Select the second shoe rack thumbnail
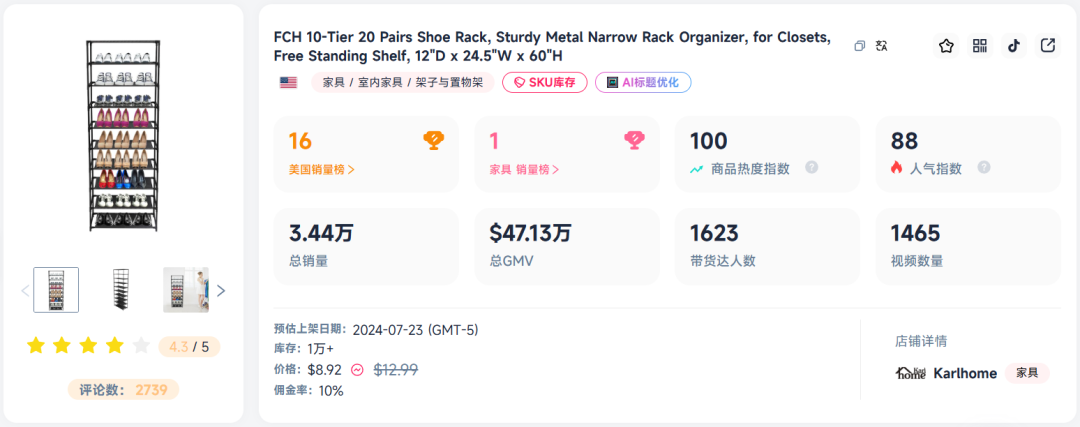 [121, 290]
